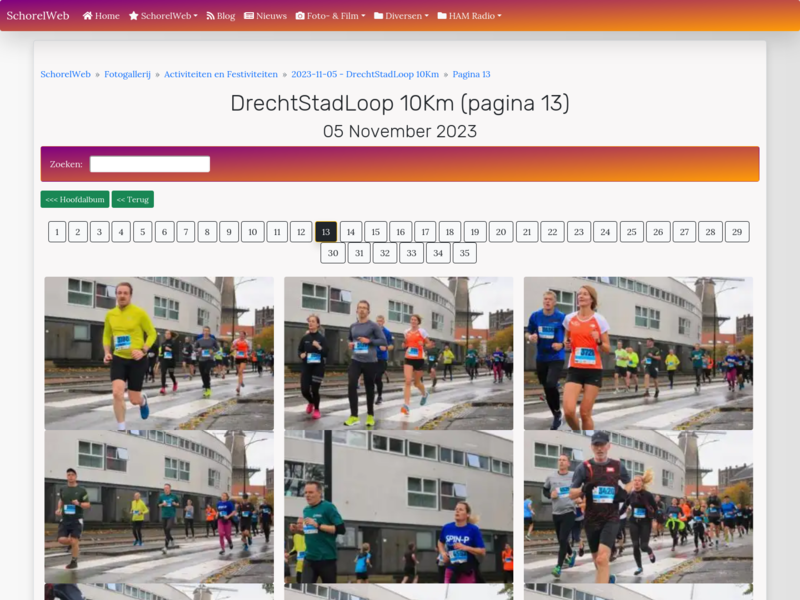Go to gallery page 24
Screen dimensions: 800x600
[x=605, y=232]
